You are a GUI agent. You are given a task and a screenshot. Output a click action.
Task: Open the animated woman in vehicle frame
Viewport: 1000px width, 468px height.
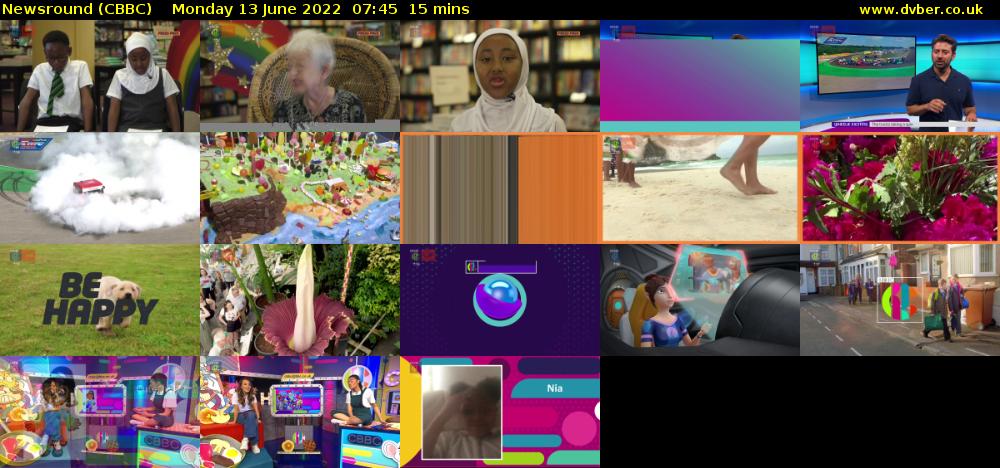click(700, 300)
